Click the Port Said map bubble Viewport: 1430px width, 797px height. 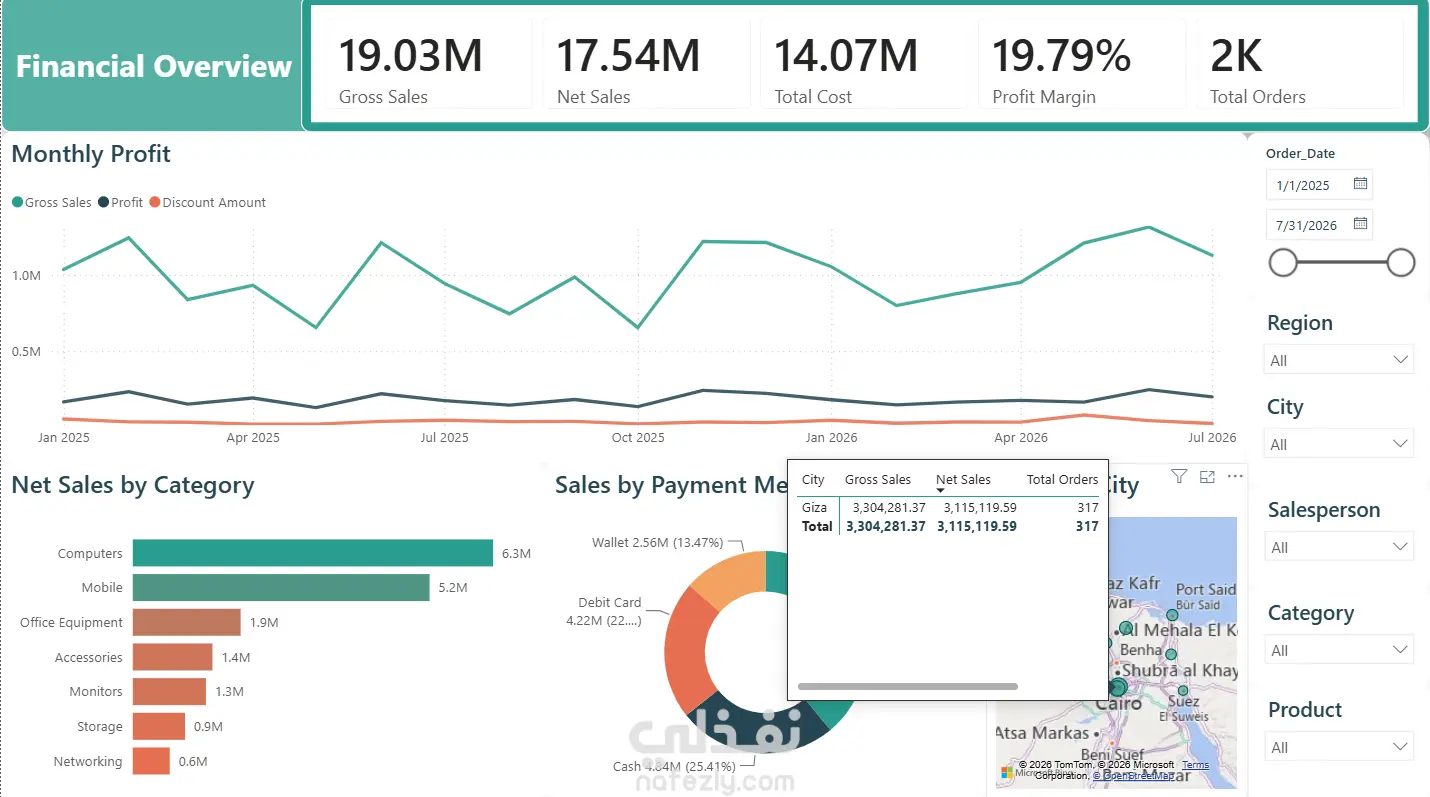tap(1172, 615)
